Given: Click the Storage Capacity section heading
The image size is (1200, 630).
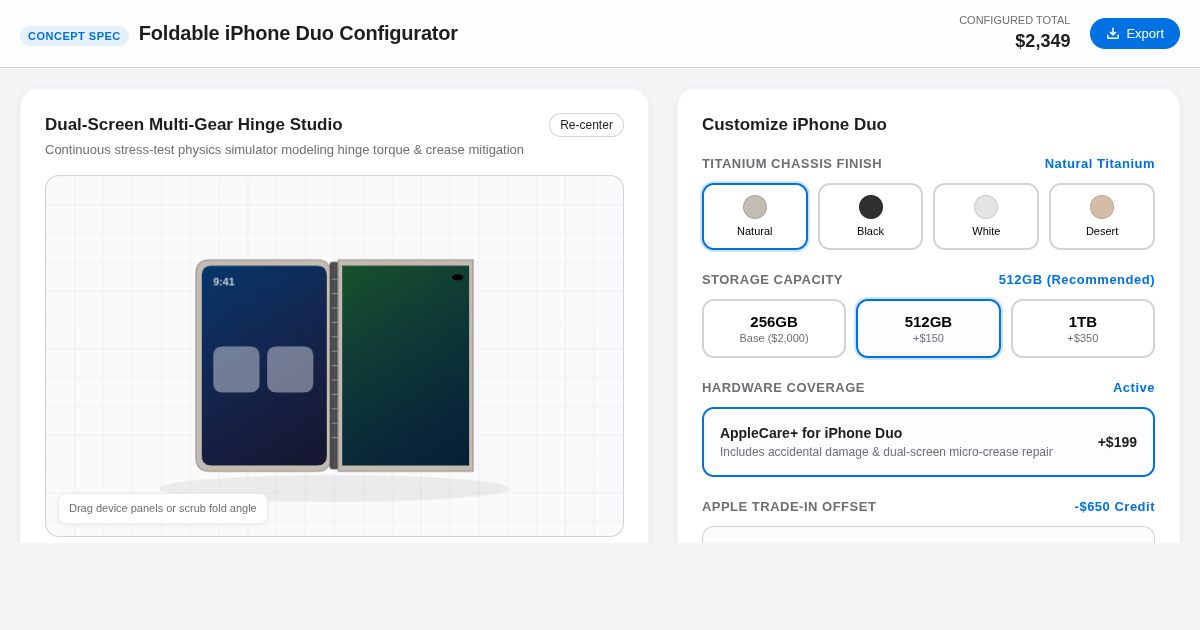Looking at the screenshot, I should [x=772, y=280].
